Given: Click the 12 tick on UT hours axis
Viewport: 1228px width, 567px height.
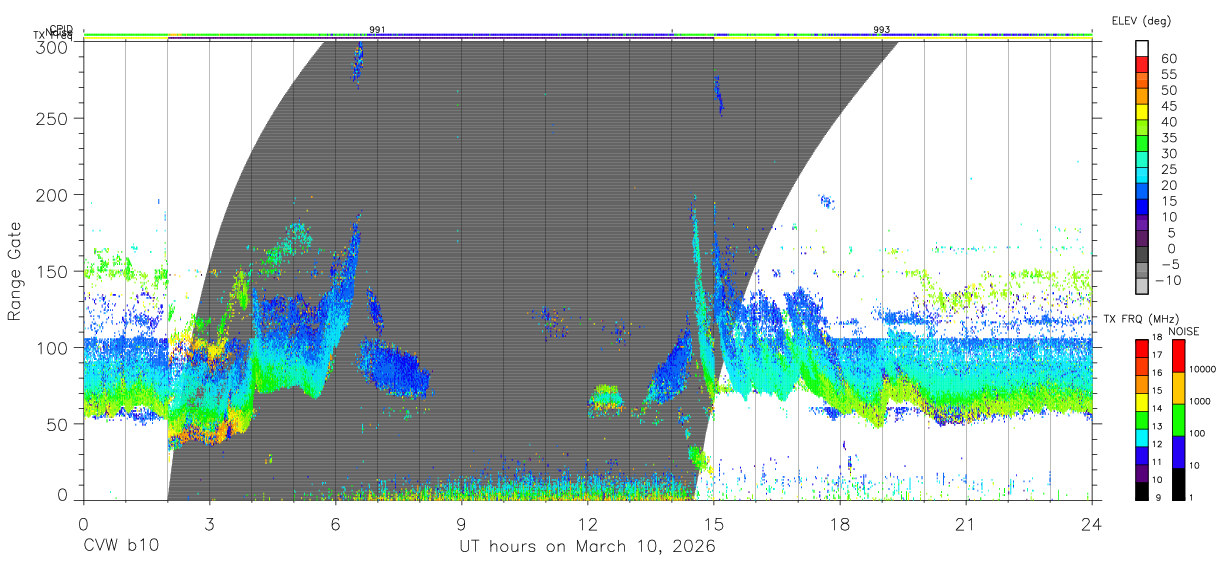Looking at the screenshot, I should (x=587, y=524).
